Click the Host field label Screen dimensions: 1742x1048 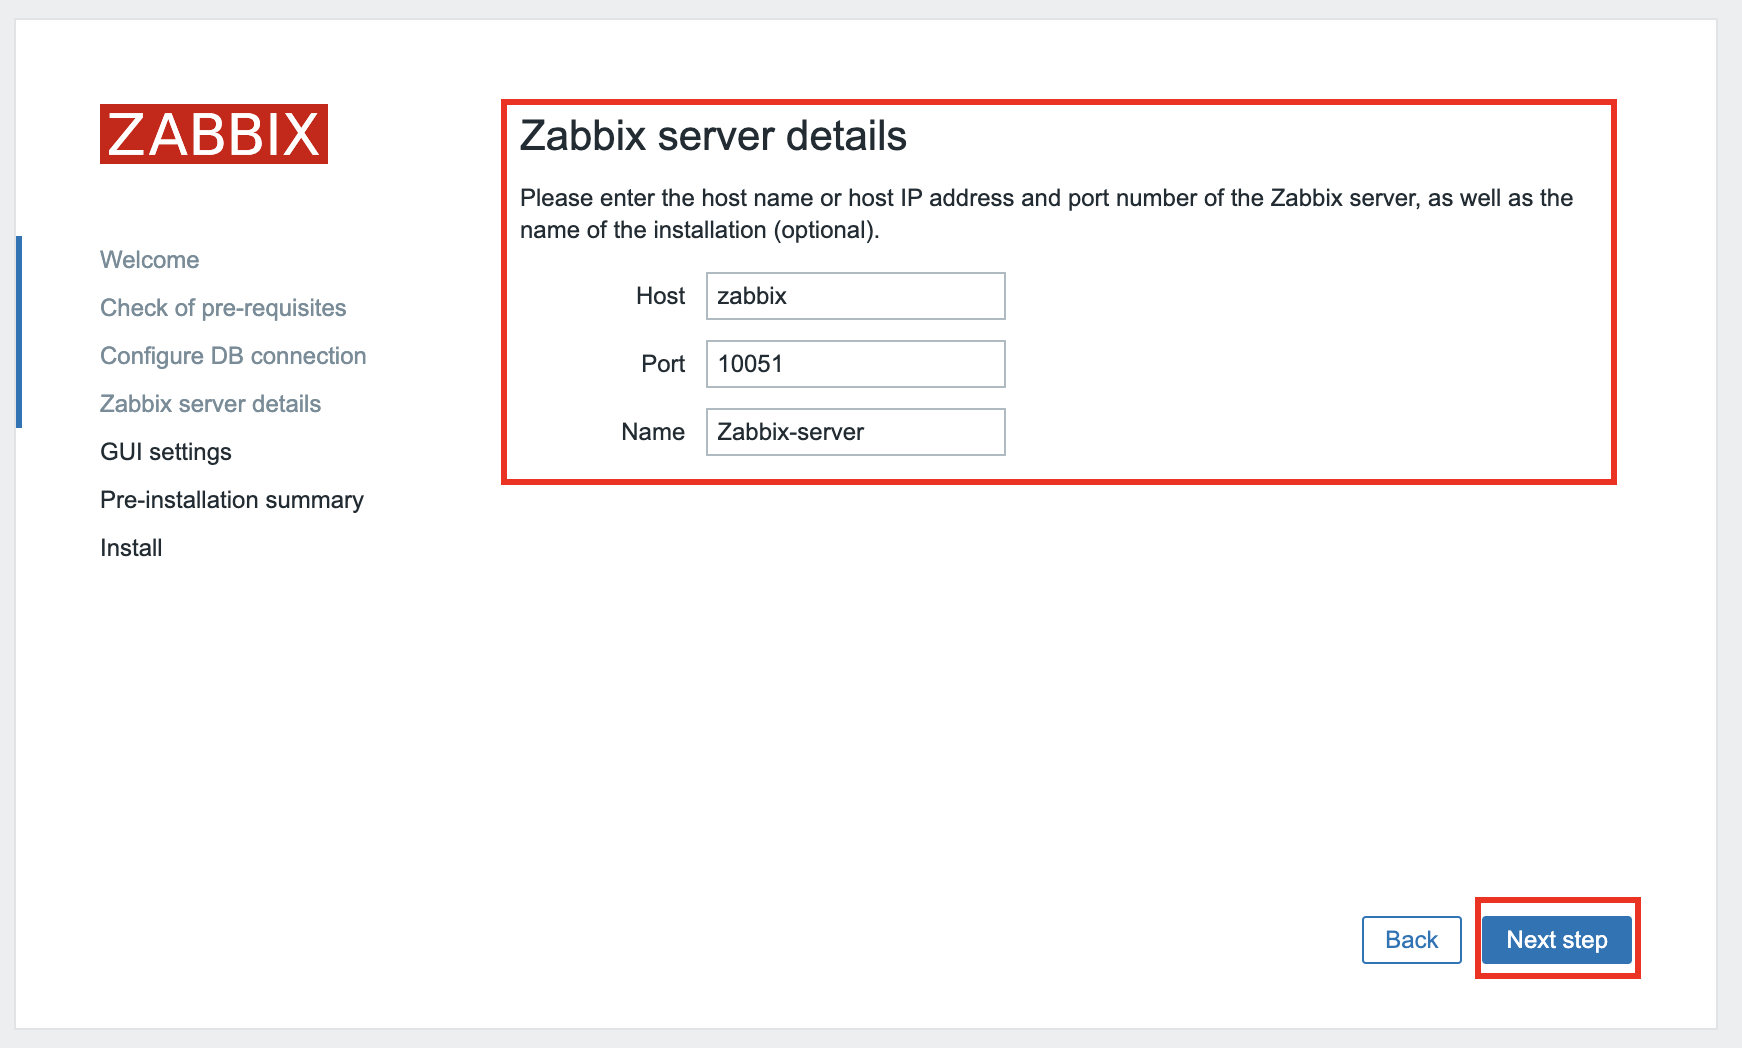tap(660, 296)
